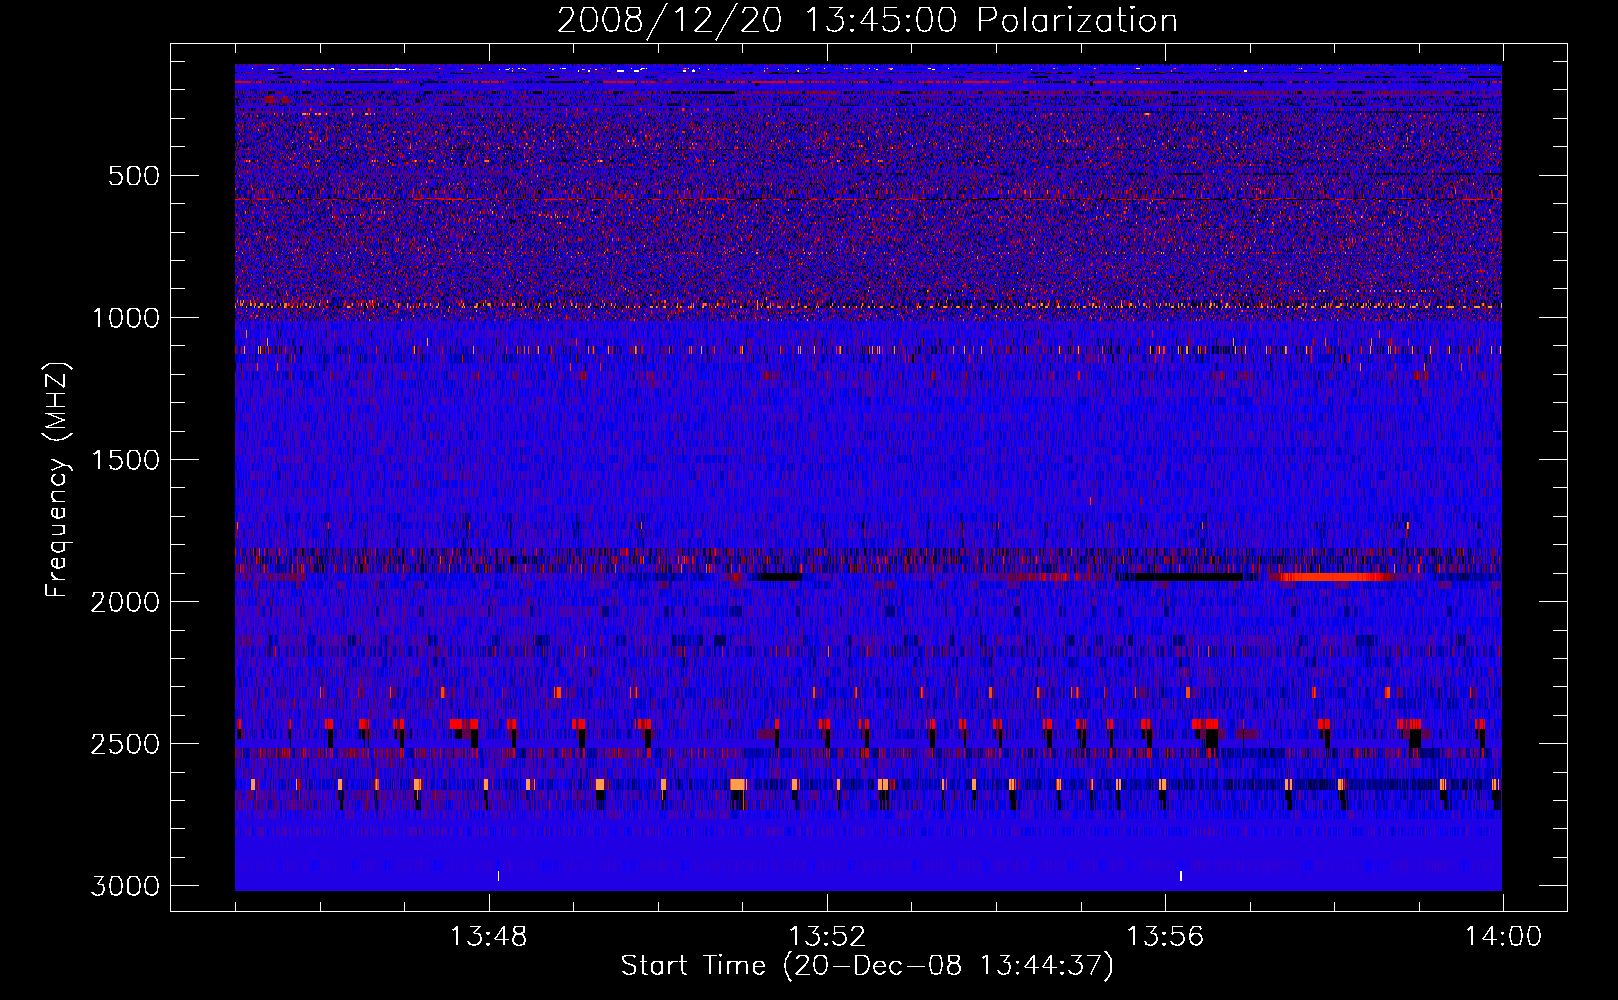Click the 13:52 time tick label

[827, 937]
